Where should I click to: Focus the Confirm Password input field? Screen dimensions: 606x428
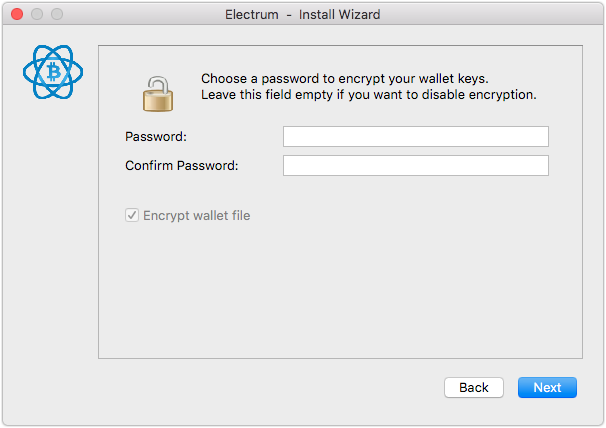click(415, 165)
